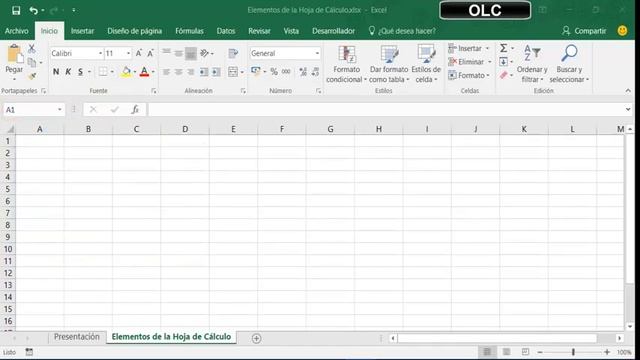This screenshot has width=640, height=360.
Task: Toggle italic (K) formatting
Action: point(68,72)
